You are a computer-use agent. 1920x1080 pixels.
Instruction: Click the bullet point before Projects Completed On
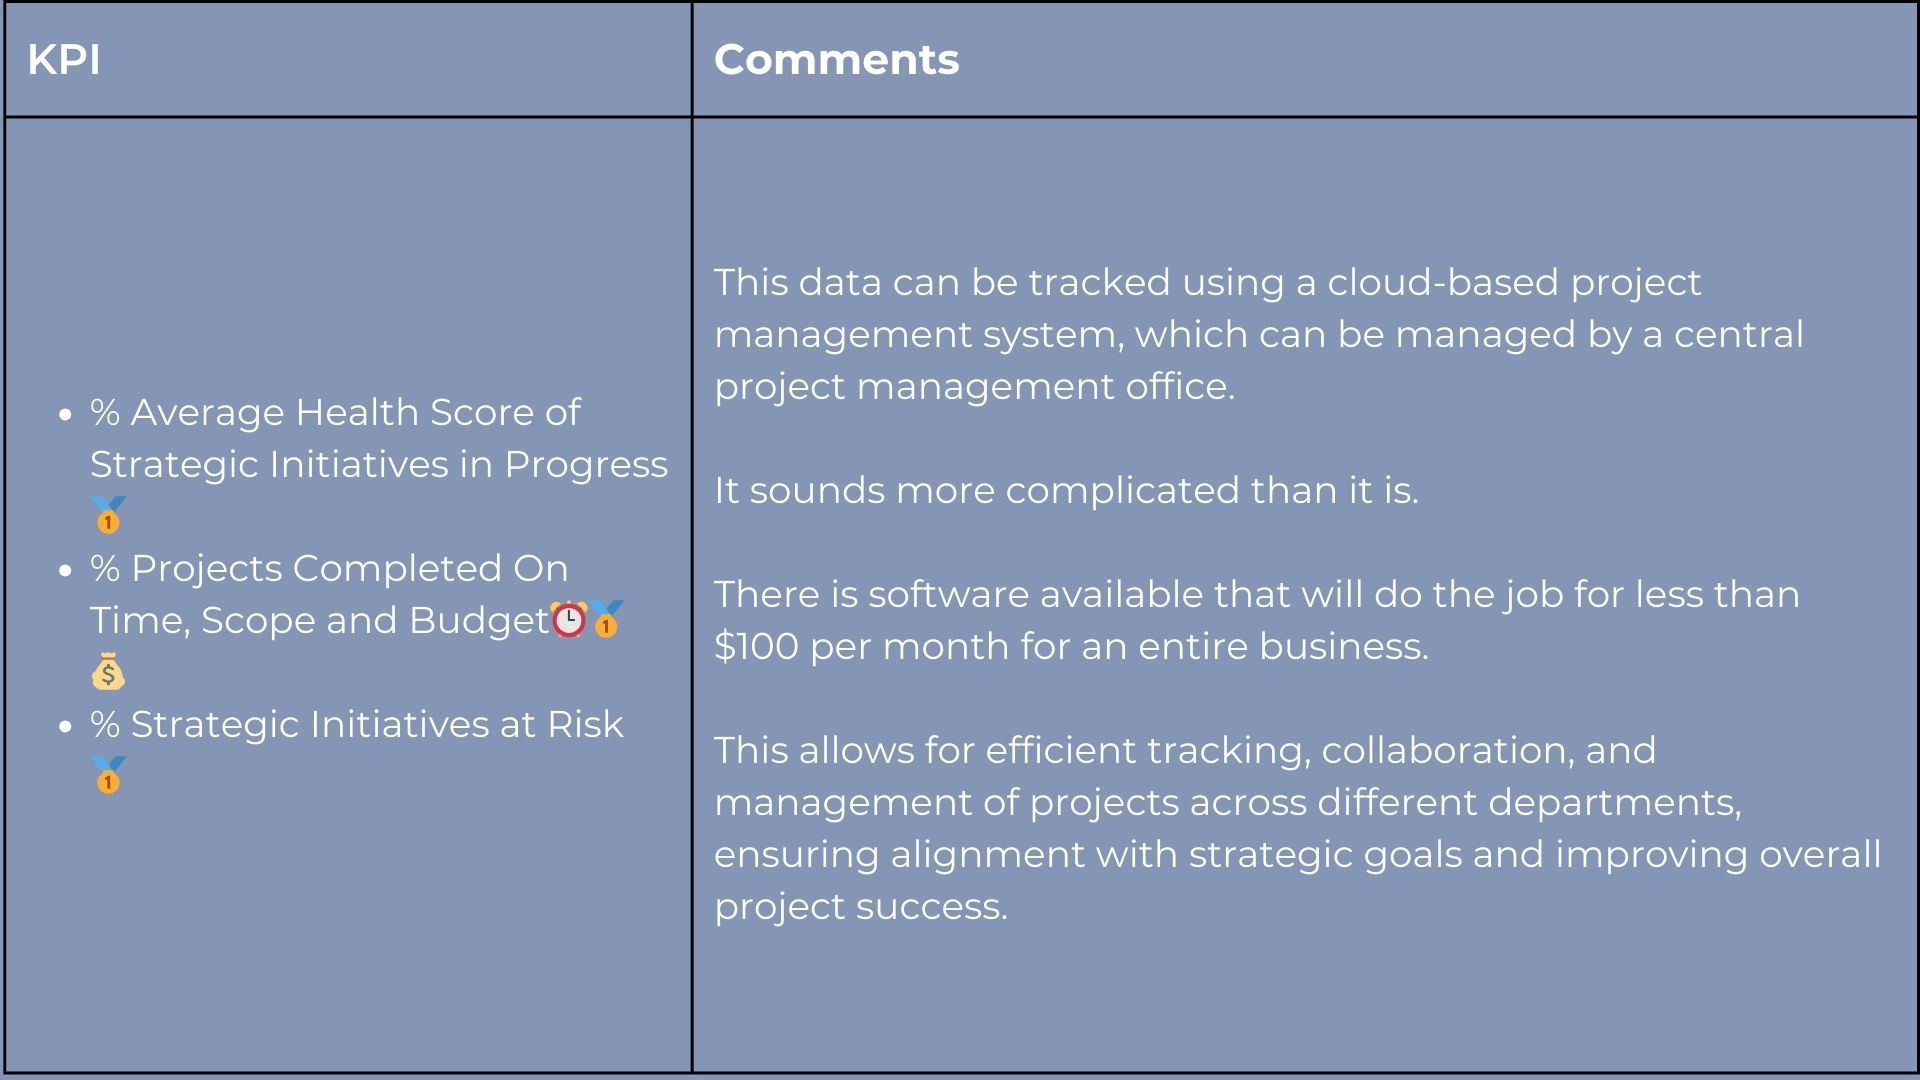point(66,570)
